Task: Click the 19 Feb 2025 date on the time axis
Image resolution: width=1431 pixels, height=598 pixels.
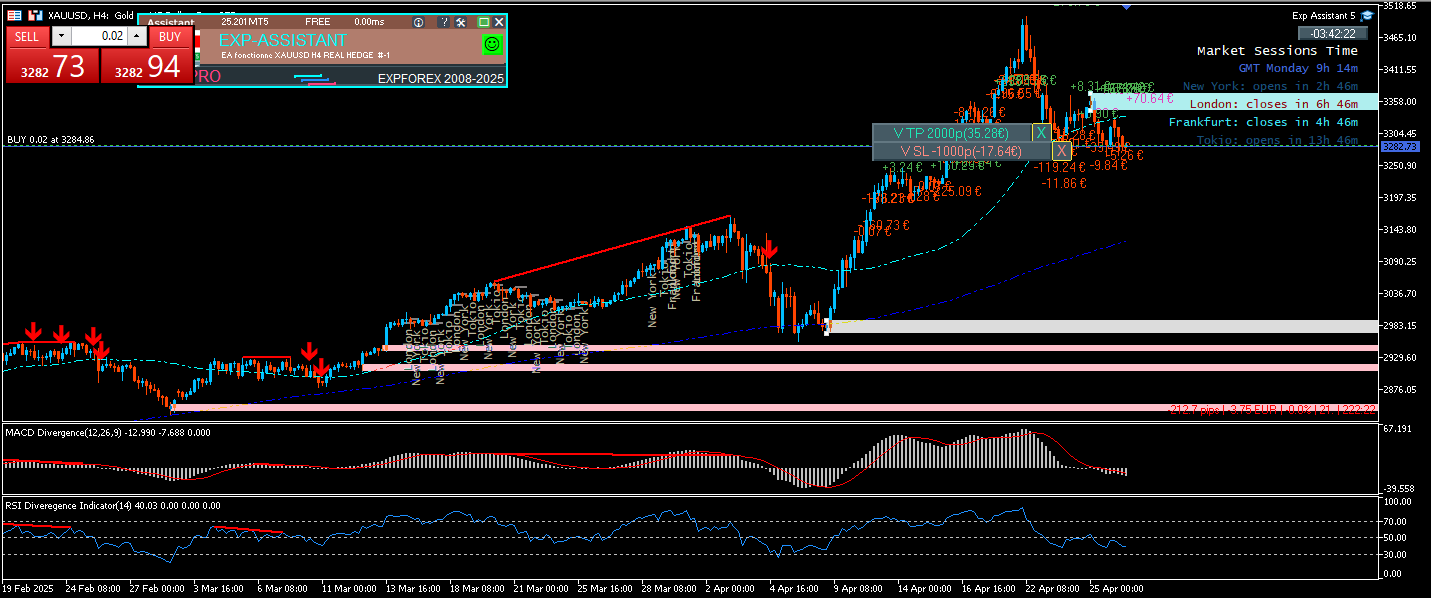Action: click(x=28, y=588)
